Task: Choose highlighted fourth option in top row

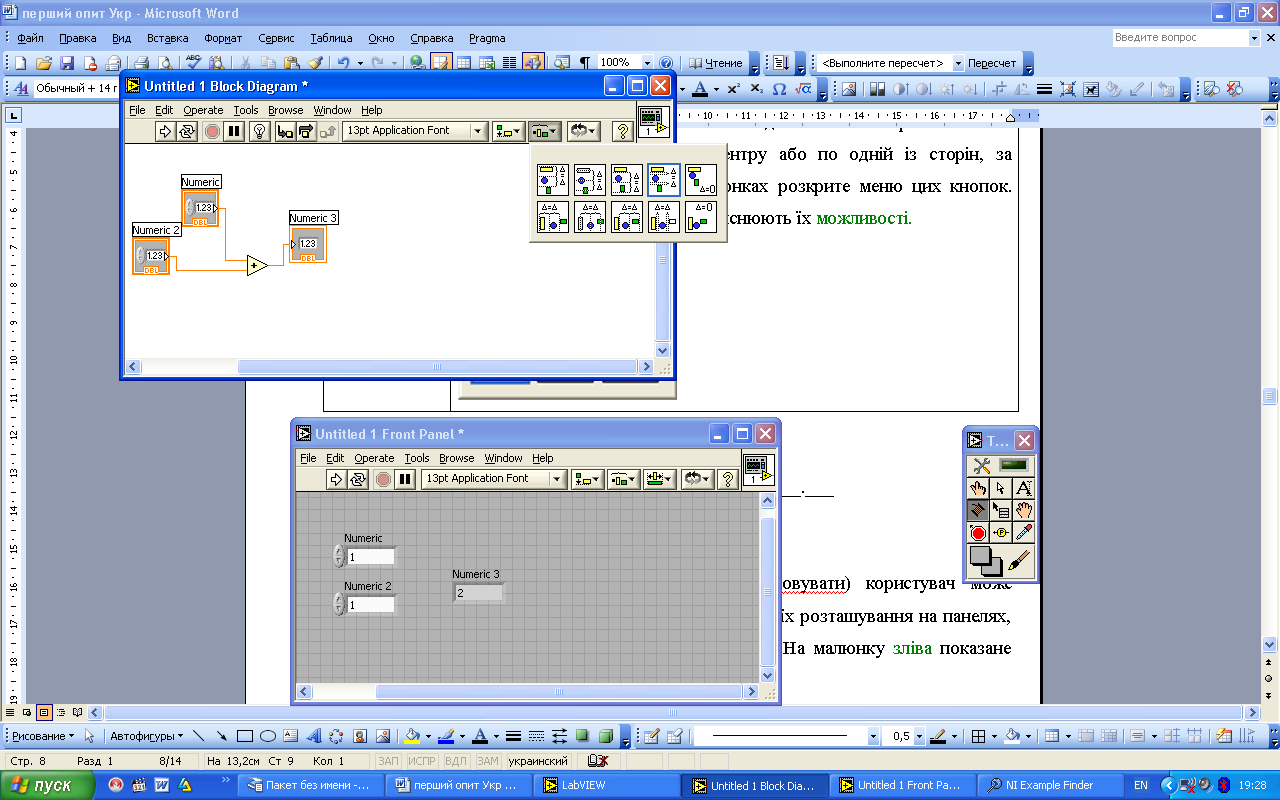Action: coord(664,180)
